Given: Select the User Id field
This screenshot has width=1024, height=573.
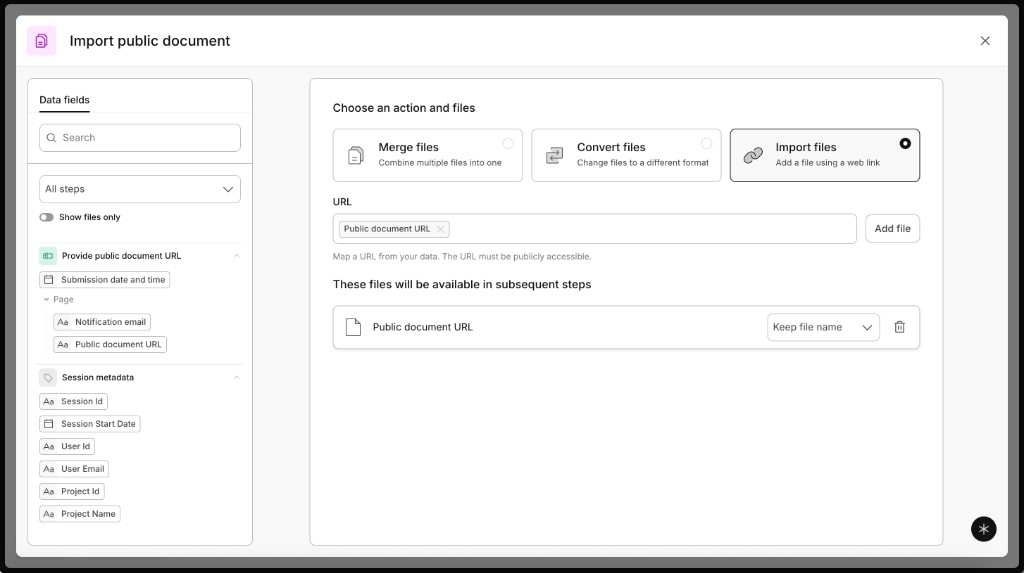Looking at the screenshot, I should tap(67, 446).
